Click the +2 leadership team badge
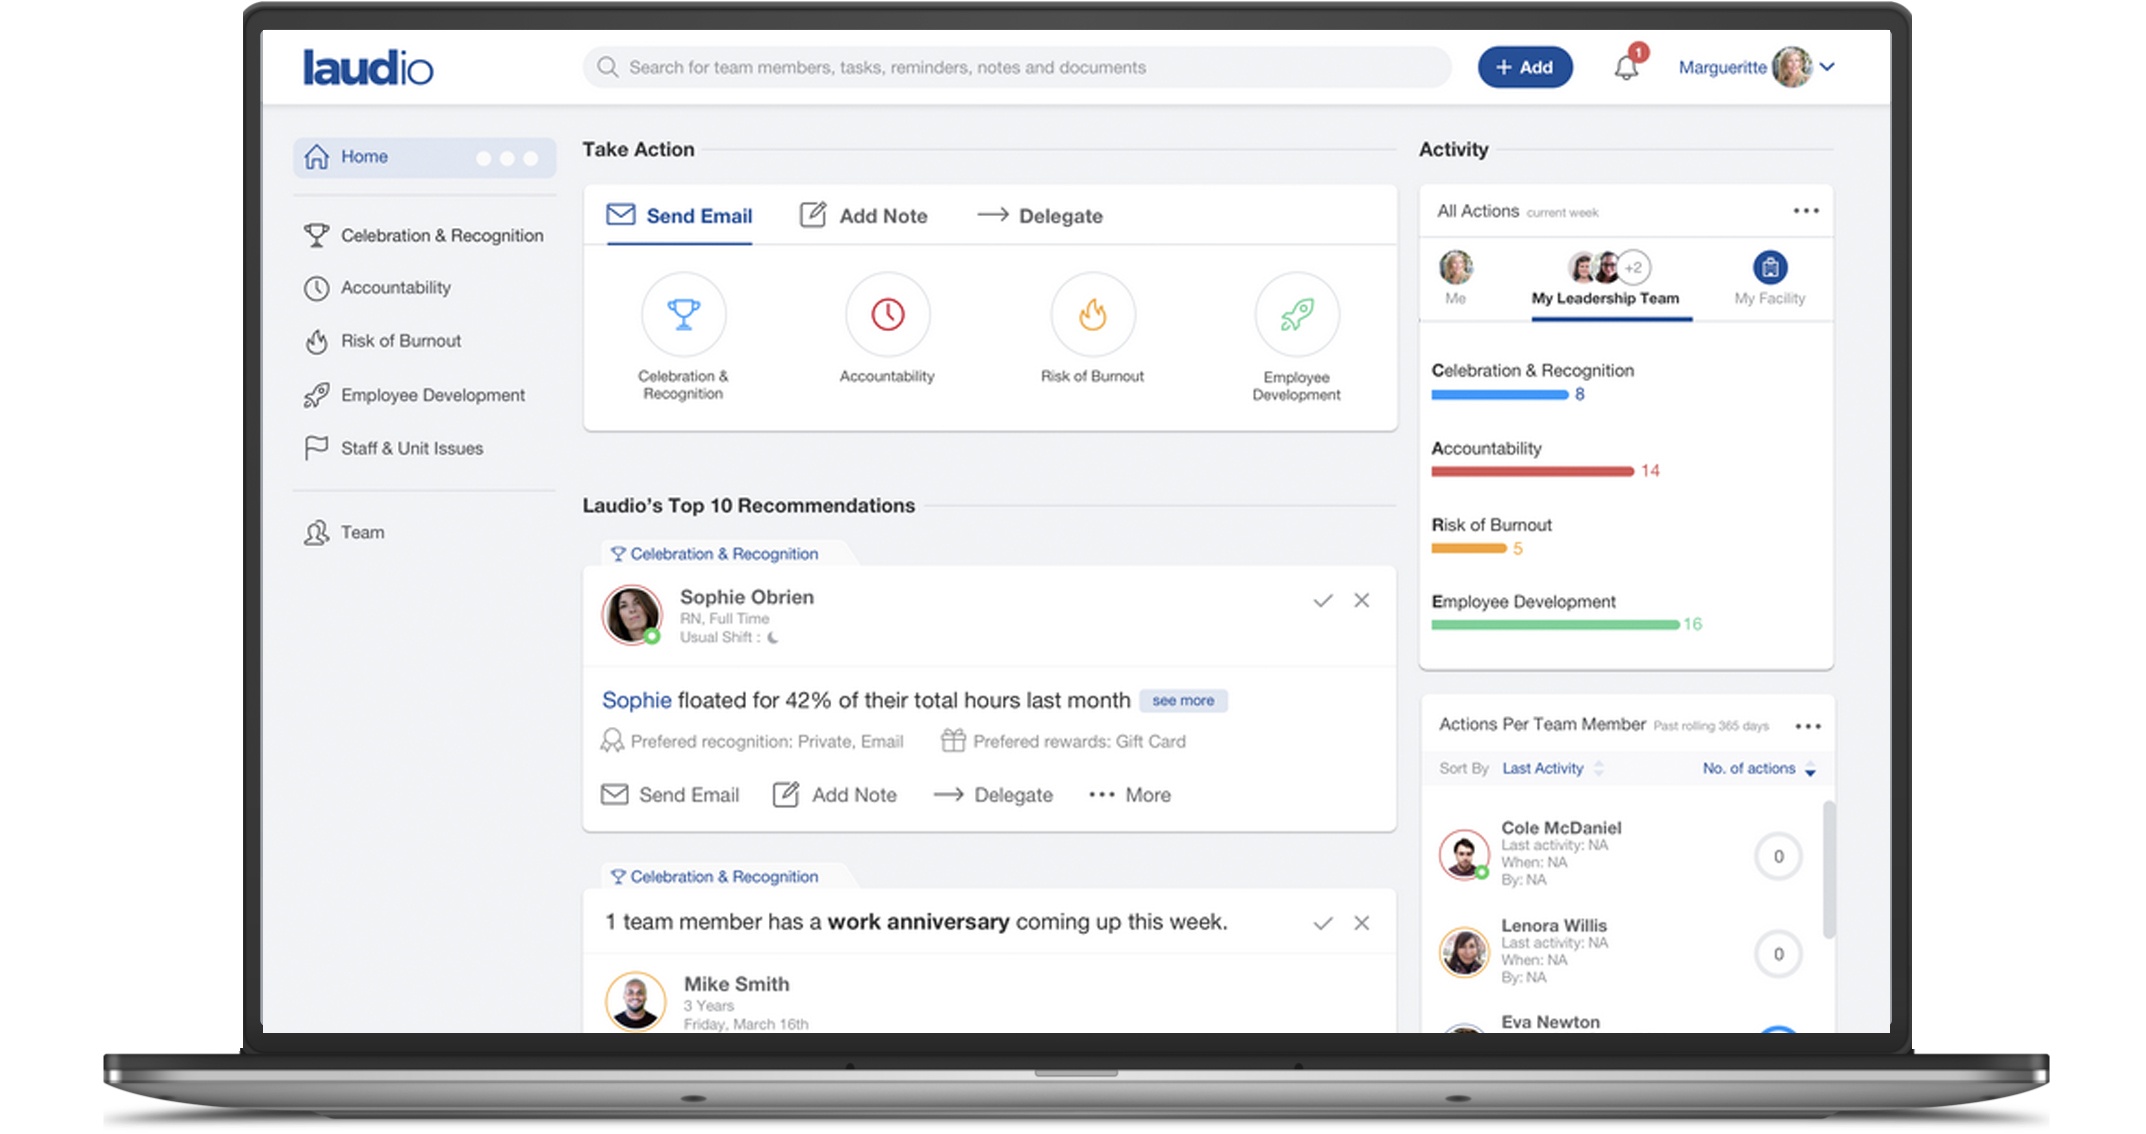The image size is (2146, 1134). (1633, 267)
